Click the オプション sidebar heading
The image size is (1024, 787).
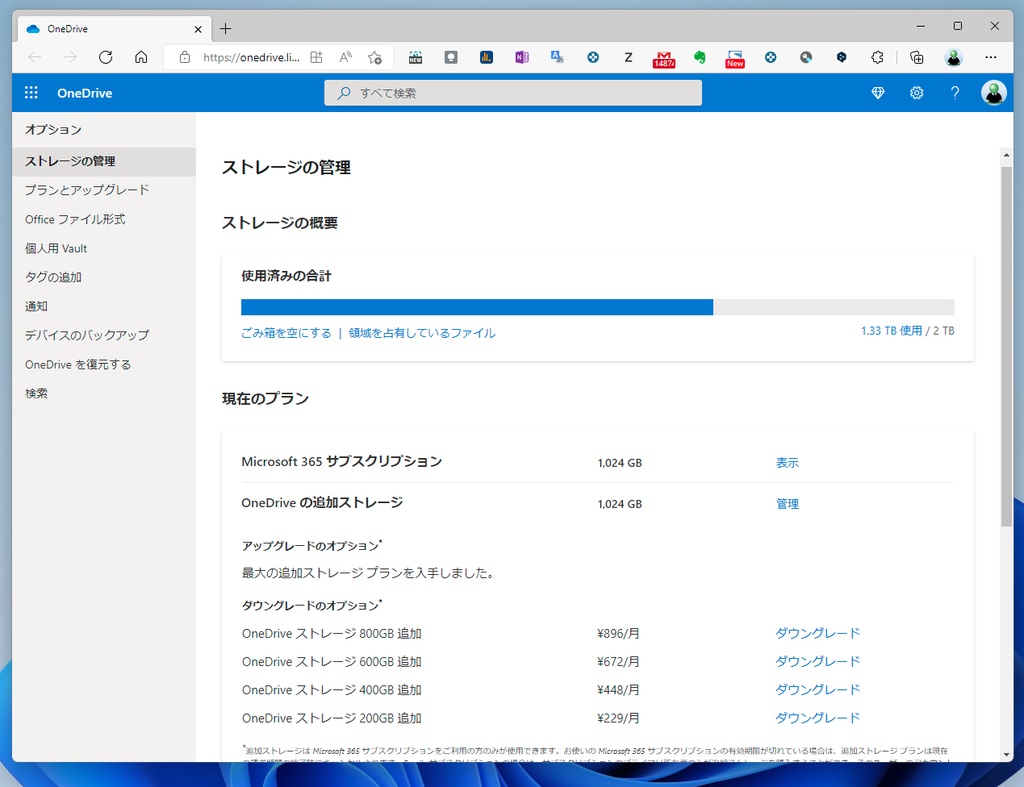coord(53,129)
